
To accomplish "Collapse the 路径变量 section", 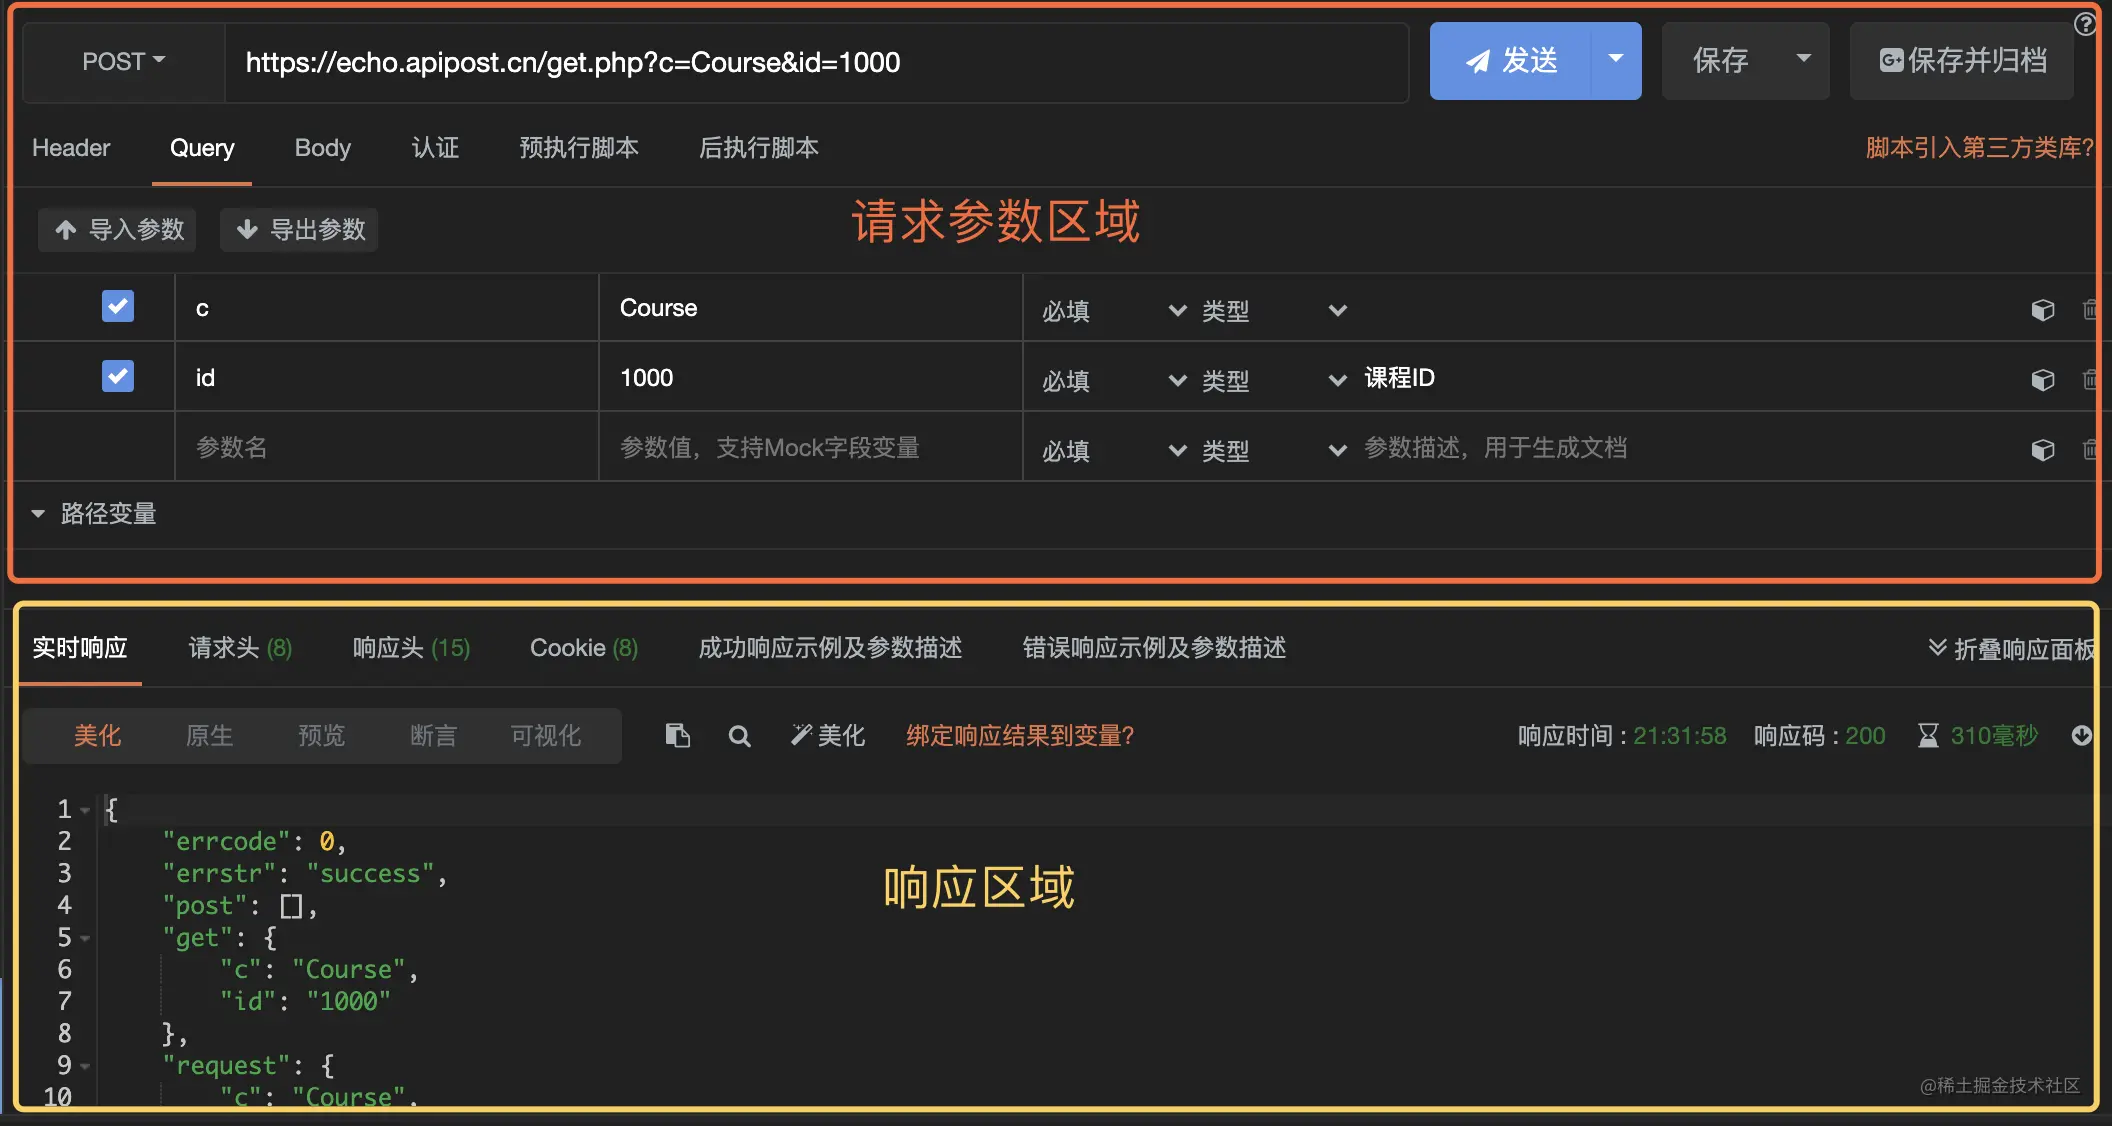I will (38, 514).
